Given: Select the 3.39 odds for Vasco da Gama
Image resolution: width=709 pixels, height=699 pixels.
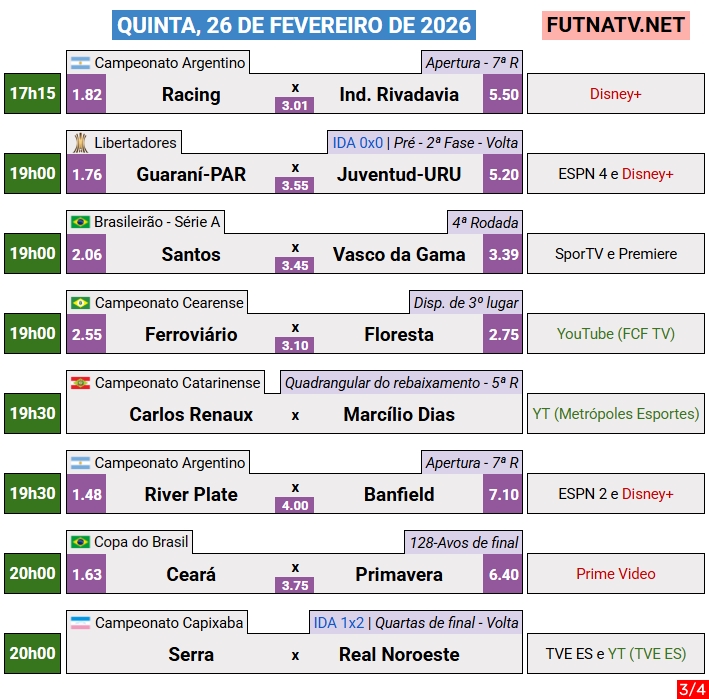Looking at the screenshot, I should pos(503,254).
